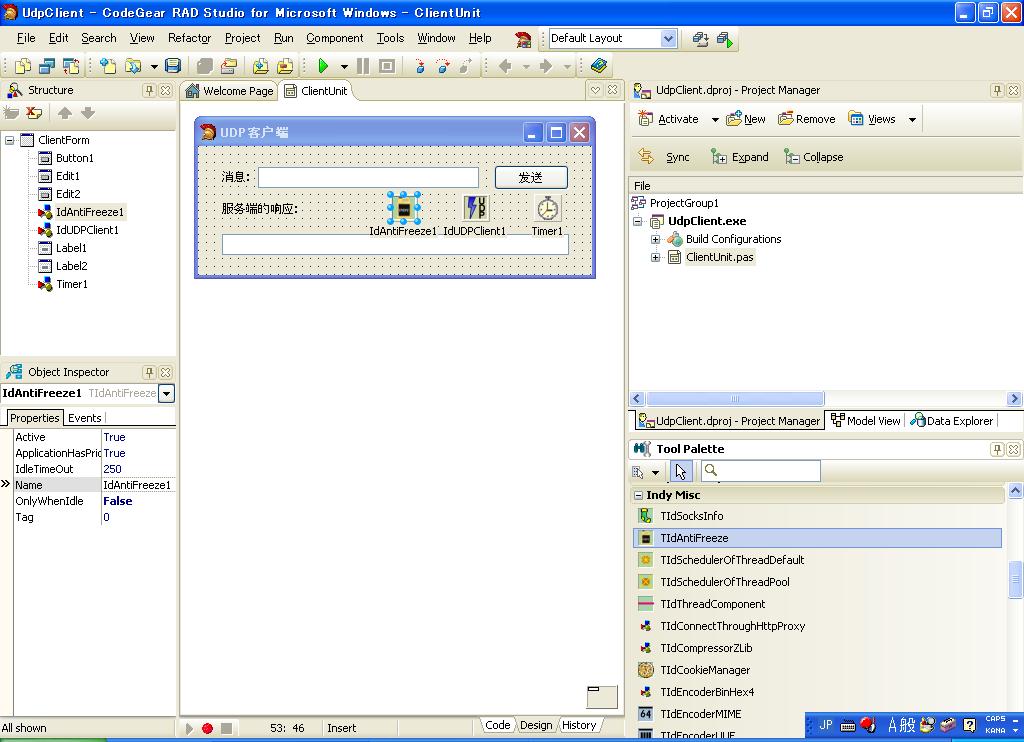This screenshot has width=1024, height=742.
Task: Open the Views dropdown arrow in Project Manager
Action: click(912, 120)
